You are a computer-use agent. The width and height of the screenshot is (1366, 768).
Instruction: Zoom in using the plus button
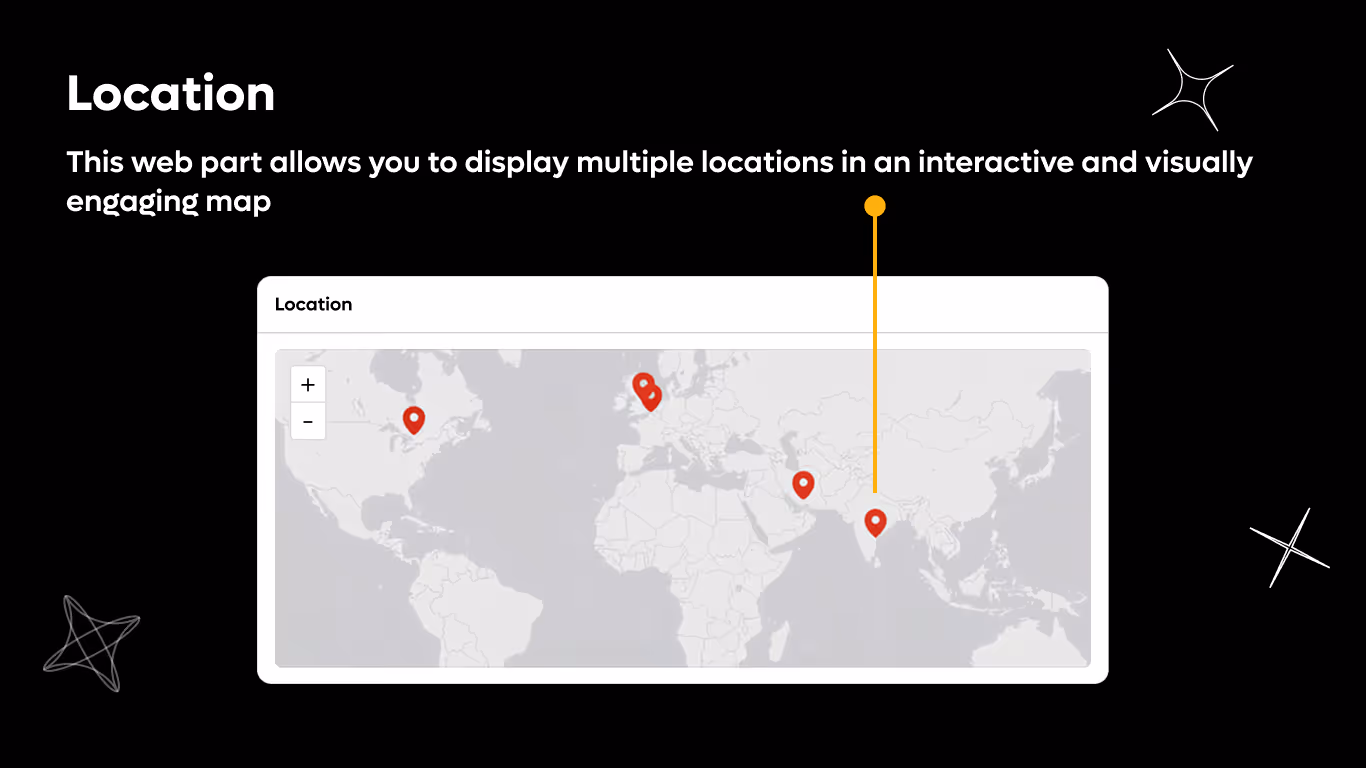point(308,384)
